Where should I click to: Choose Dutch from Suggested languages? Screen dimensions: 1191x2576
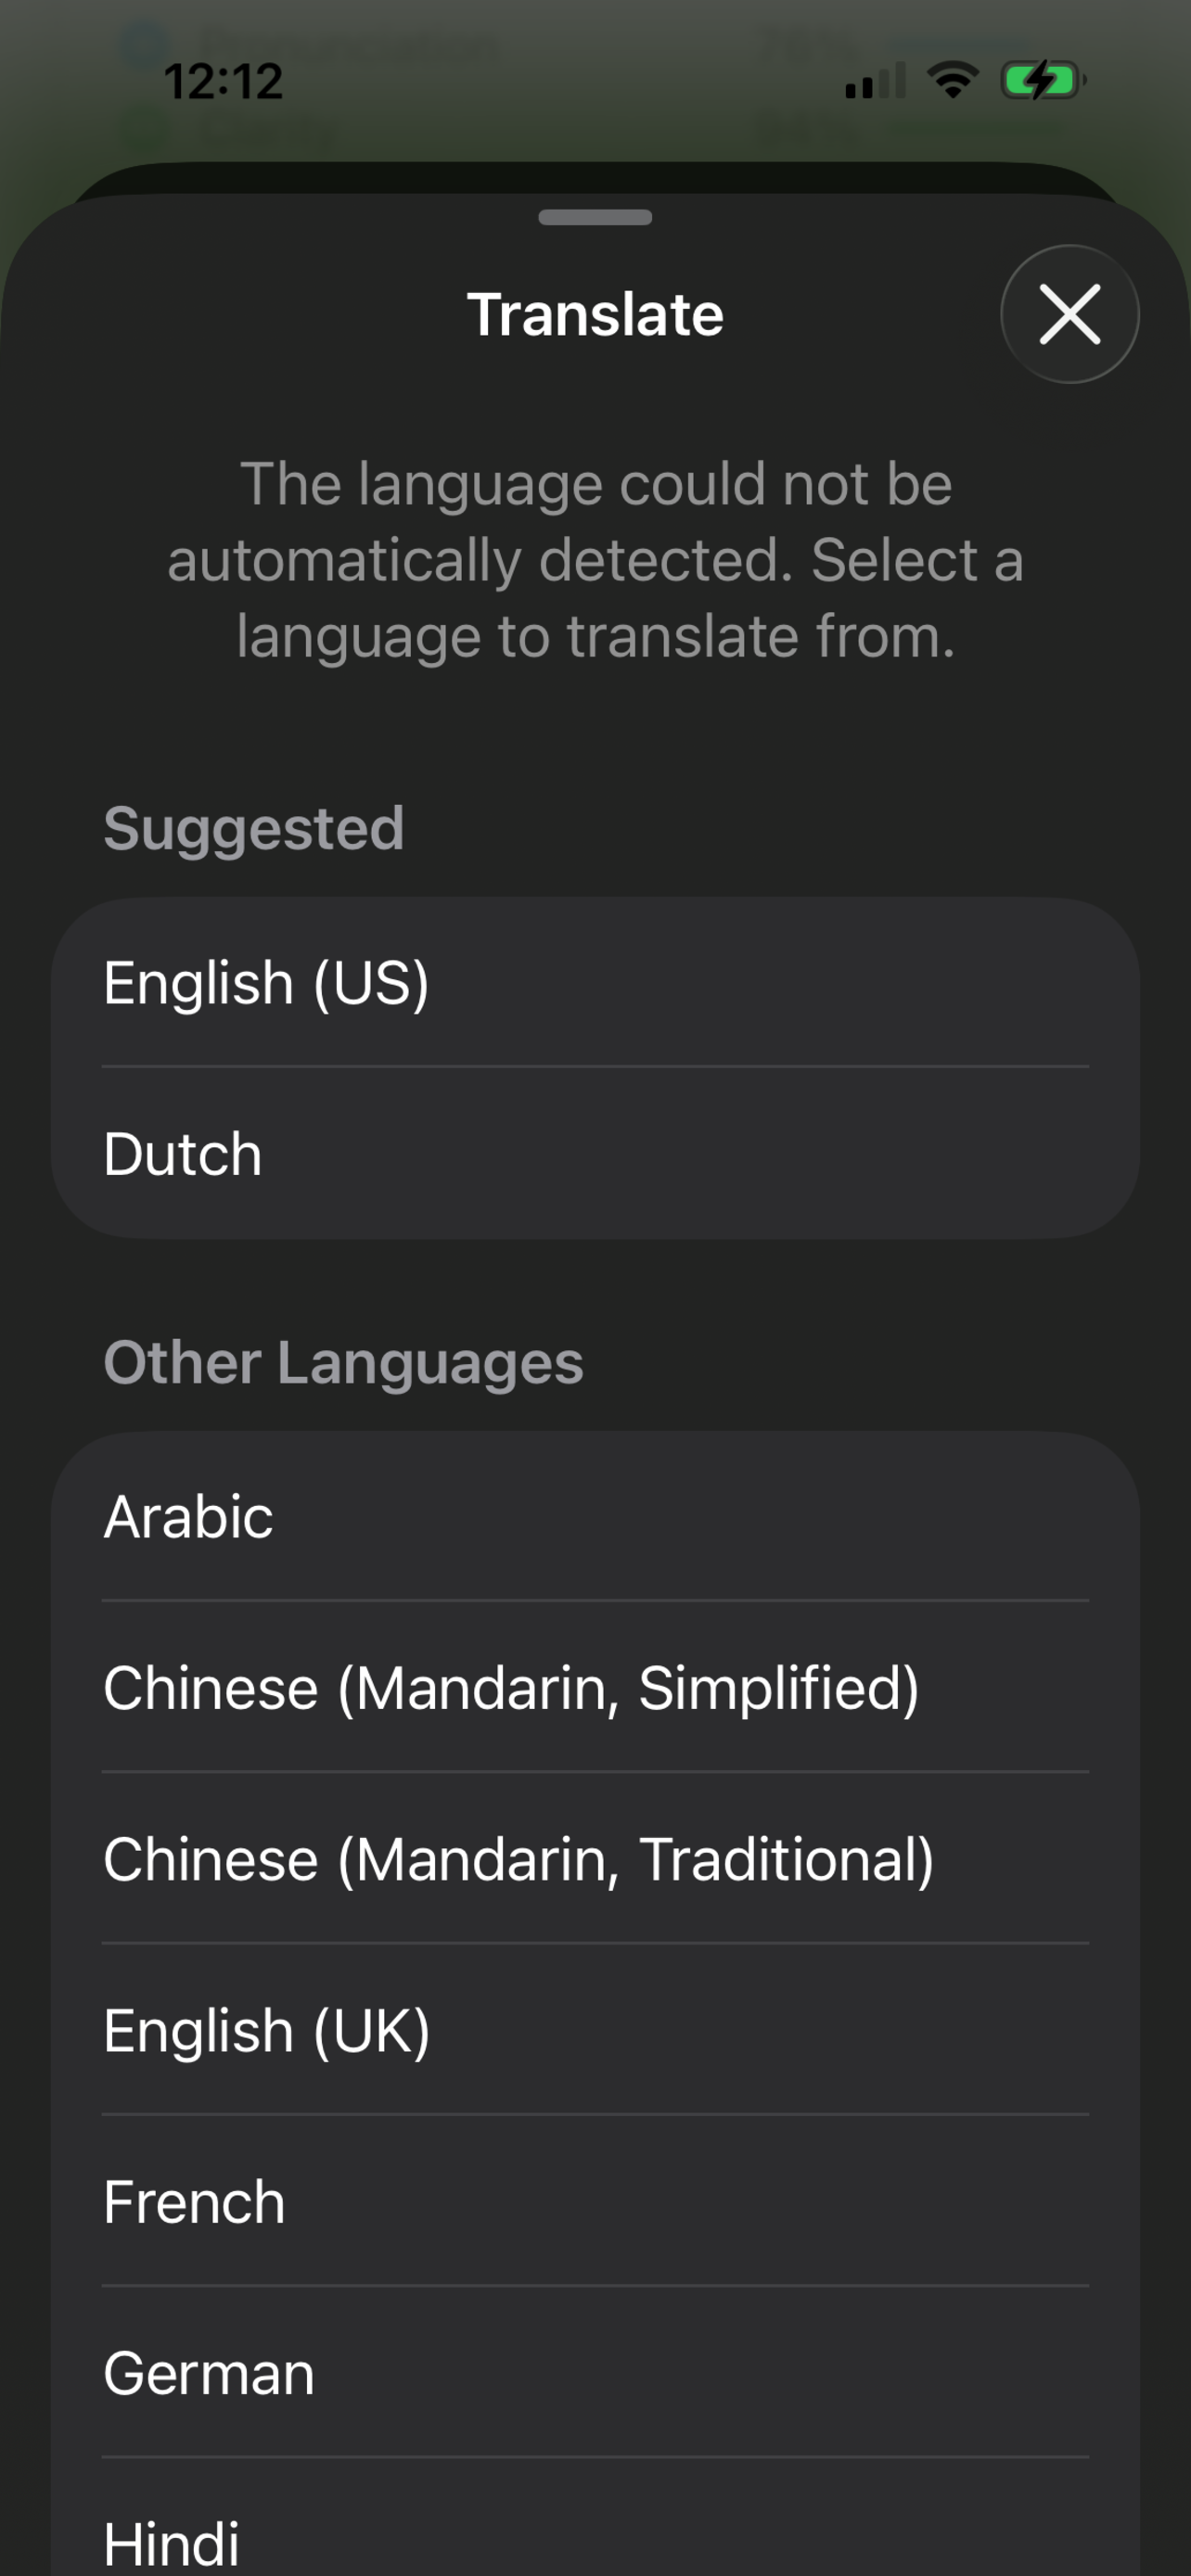[182, 1152]
